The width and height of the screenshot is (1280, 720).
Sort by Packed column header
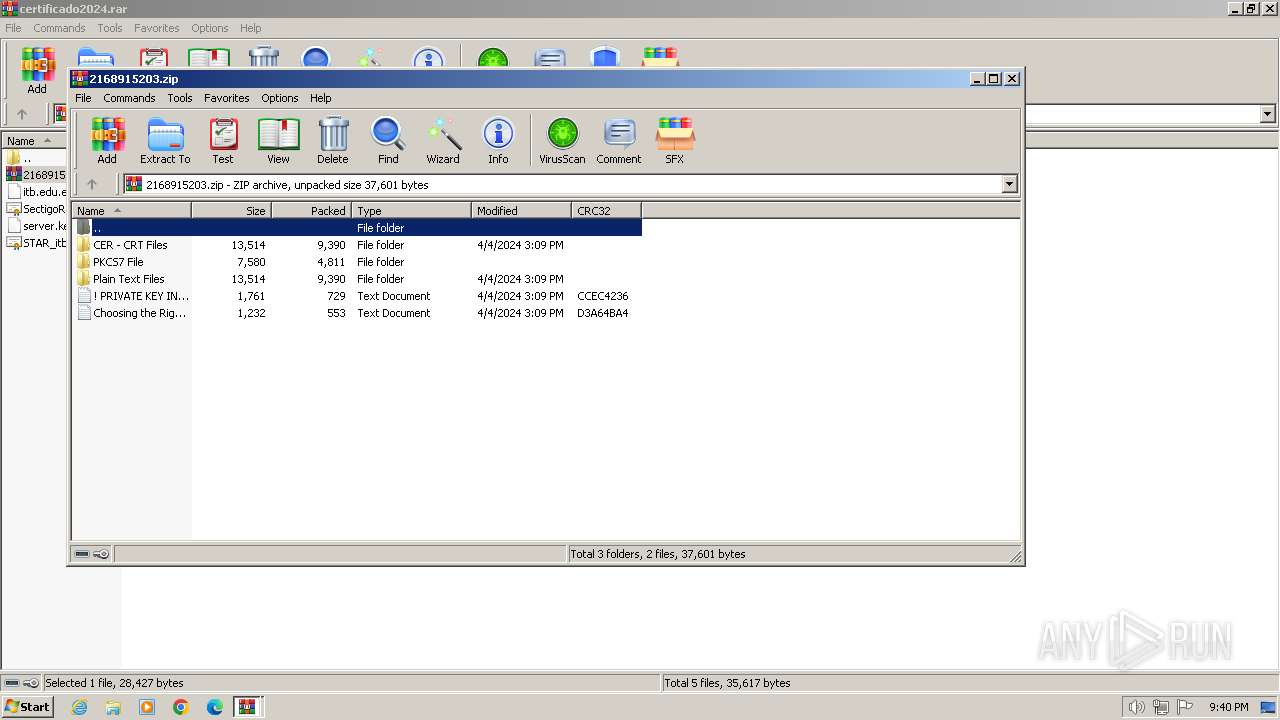(x=311, y=210)
